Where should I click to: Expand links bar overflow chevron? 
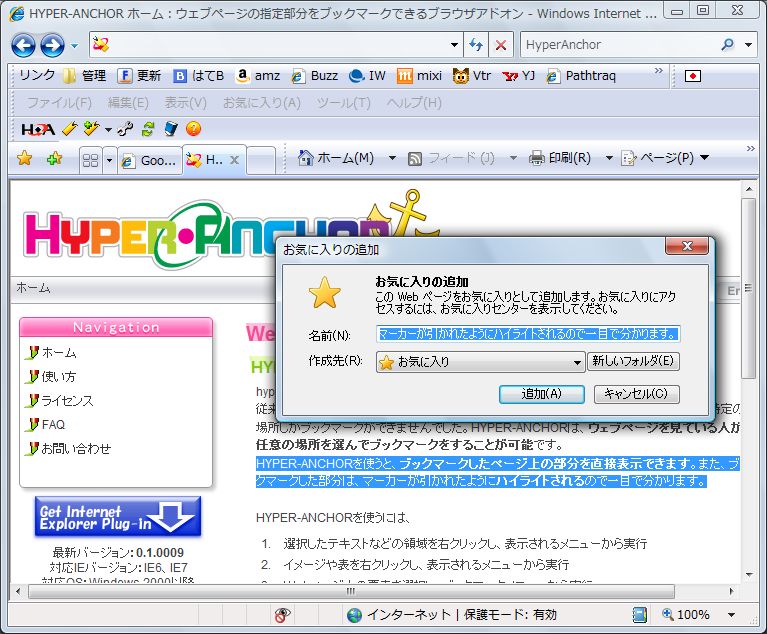point(659,71)
